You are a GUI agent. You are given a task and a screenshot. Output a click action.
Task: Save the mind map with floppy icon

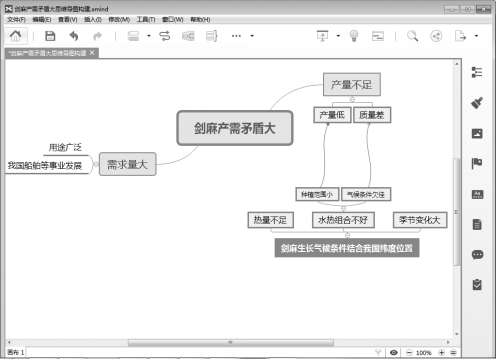[x=50, y=36]
